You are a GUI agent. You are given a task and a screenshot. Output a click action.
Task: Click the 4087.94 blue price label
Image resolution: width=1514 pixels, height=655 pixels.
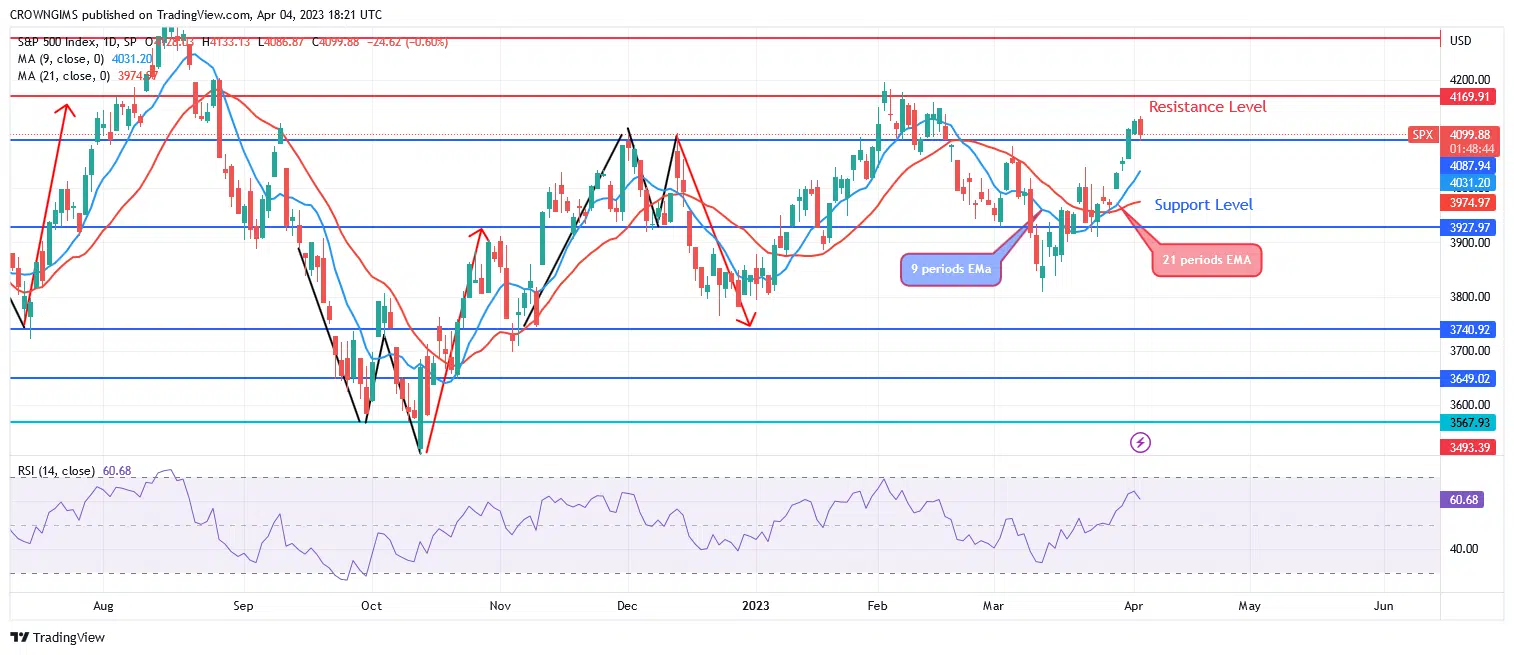[x=1468, y=166]
